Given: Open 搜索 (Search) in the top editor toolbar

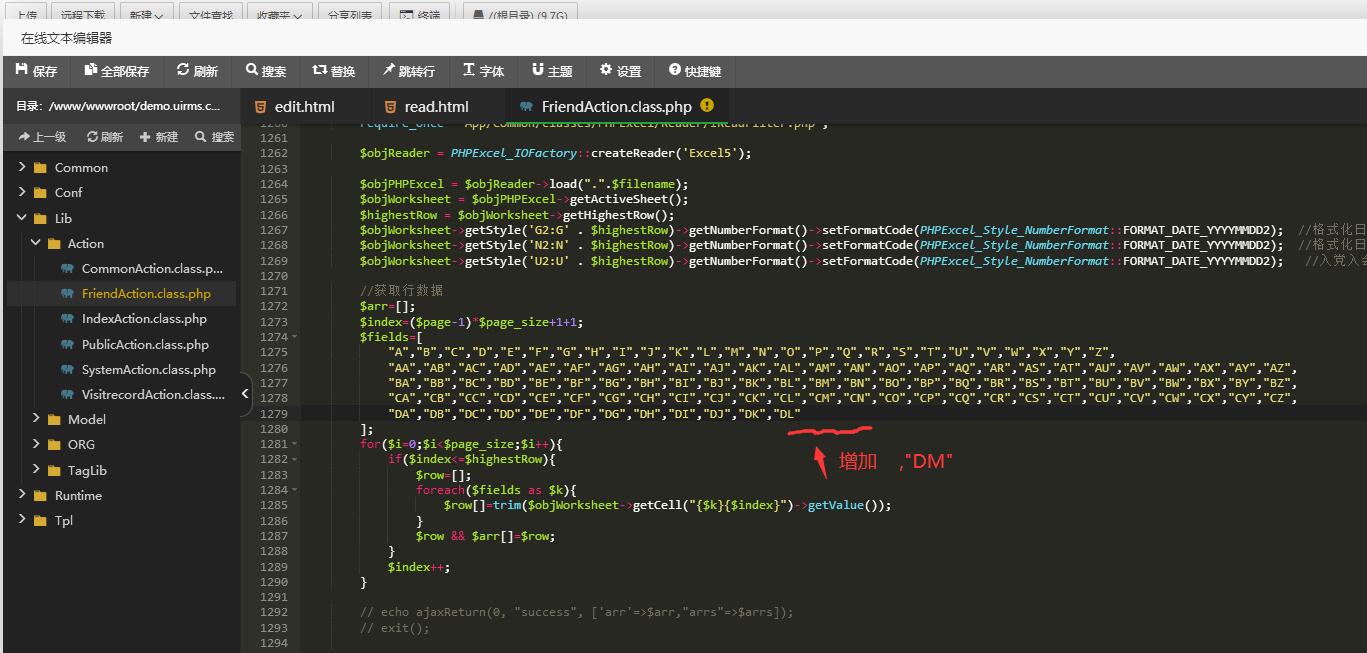Looking at the screenshot, I should pyautogui.click(x=266, y=71).
